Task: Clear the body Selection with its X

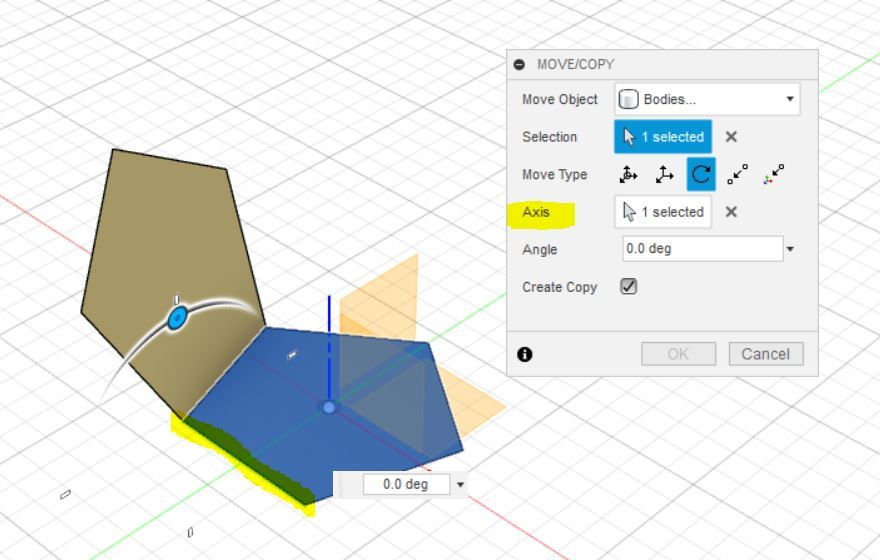Action: click(731, 137)
